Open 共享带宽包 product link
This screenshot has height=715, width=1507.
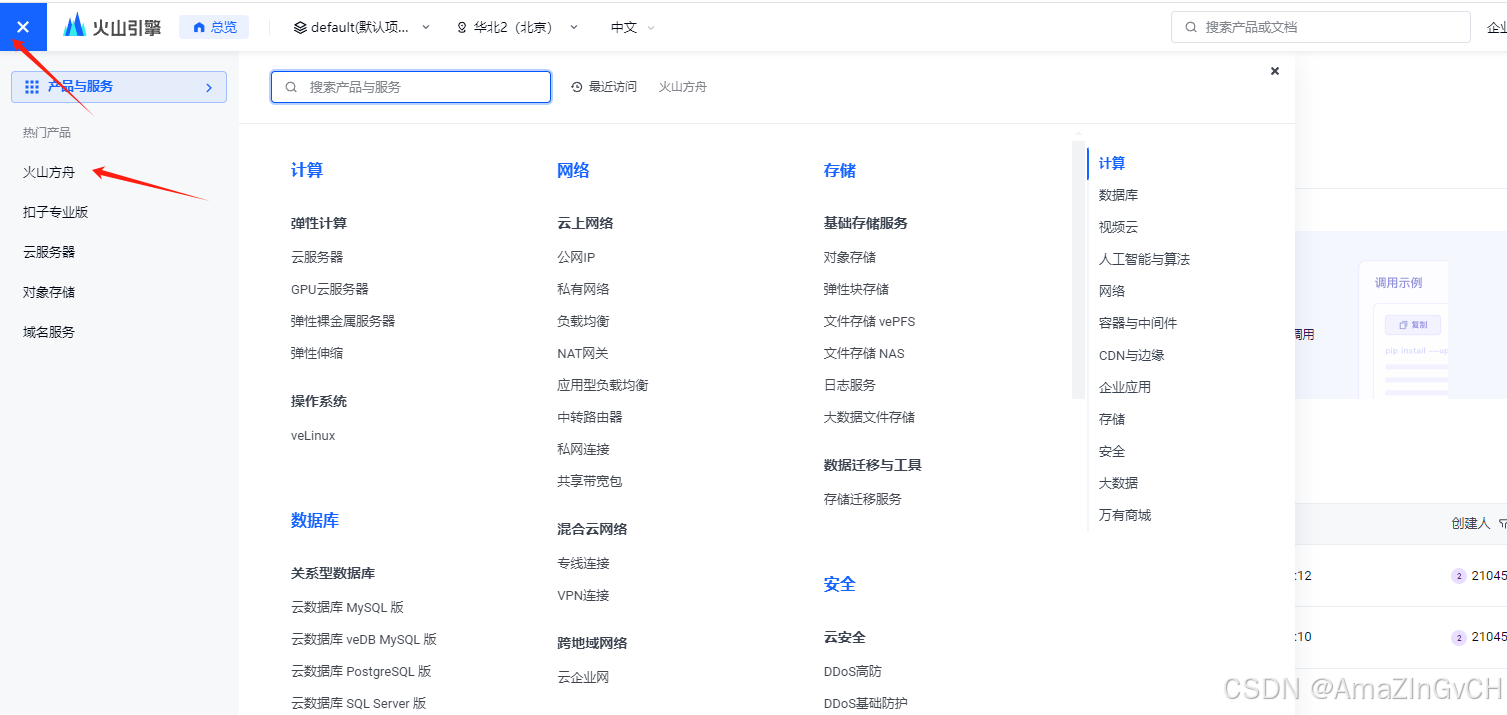coord(590,481)
